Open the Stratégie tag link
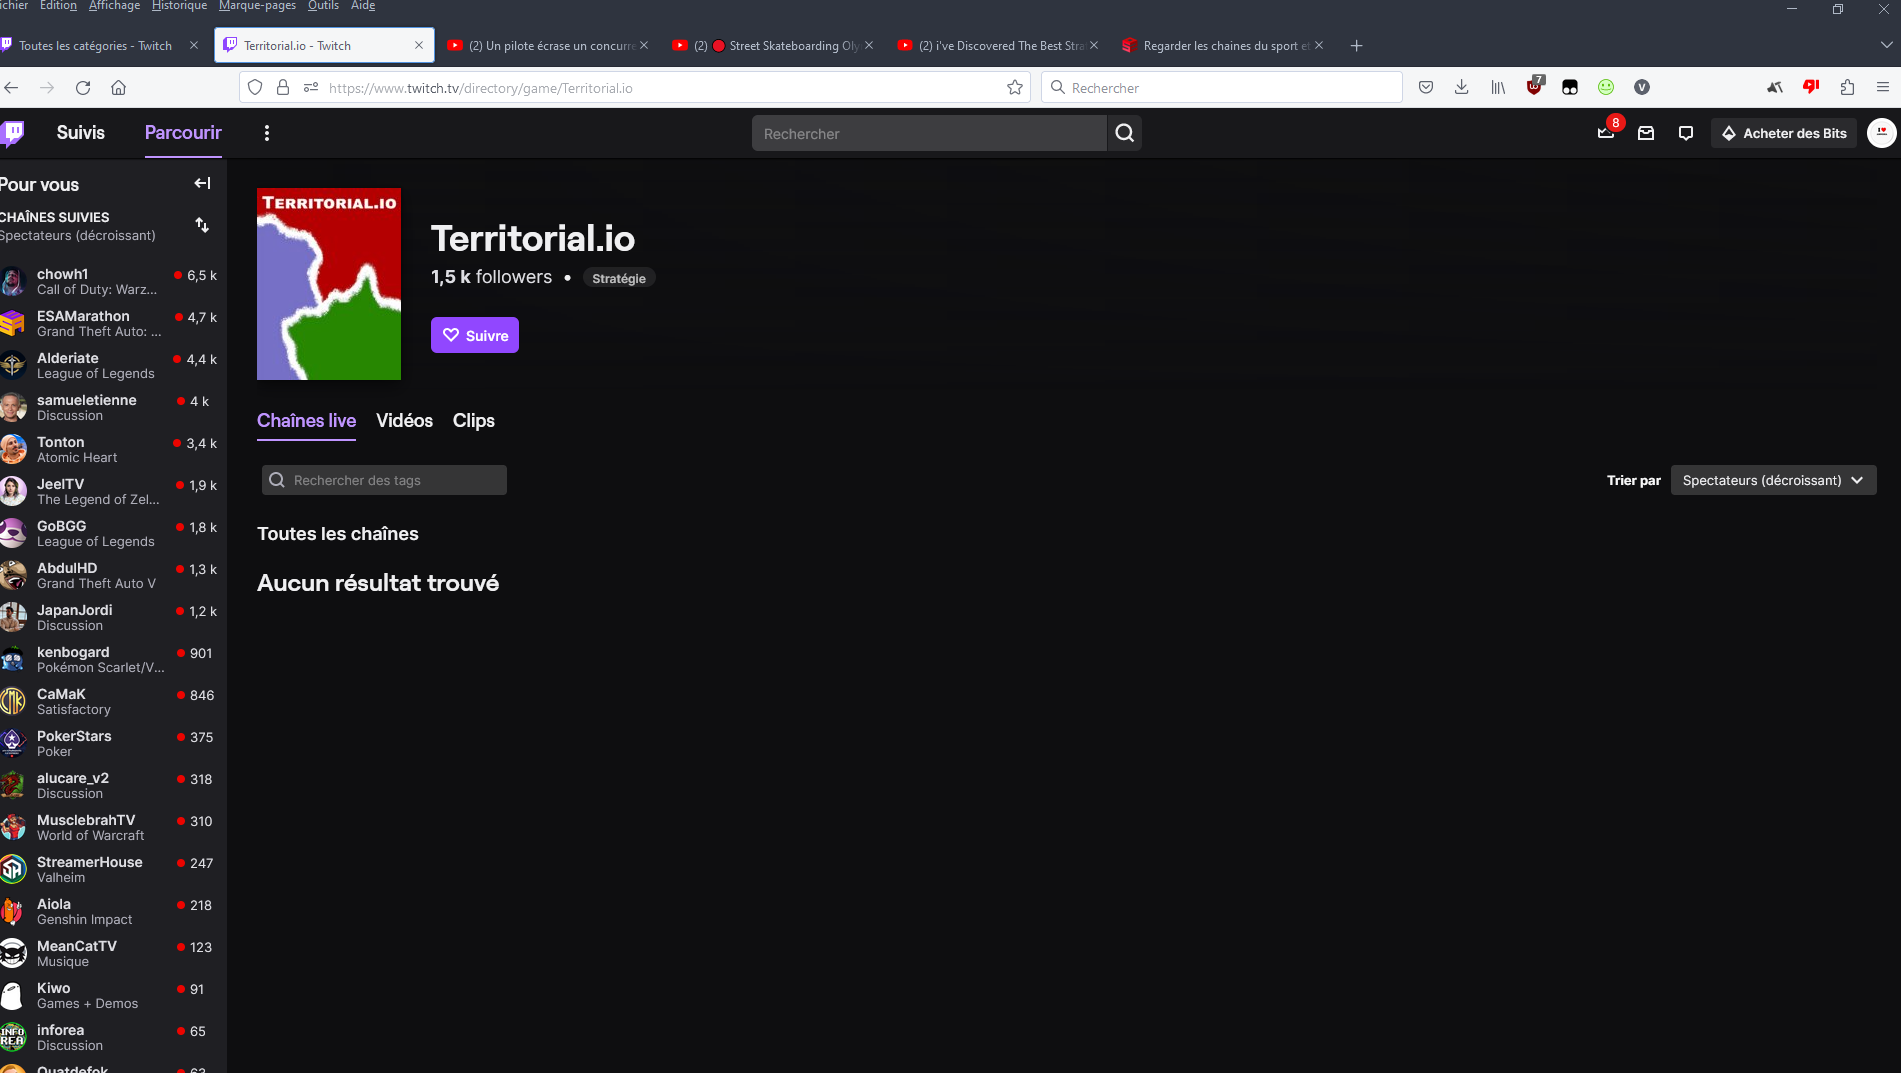 [x=619, y=278]
